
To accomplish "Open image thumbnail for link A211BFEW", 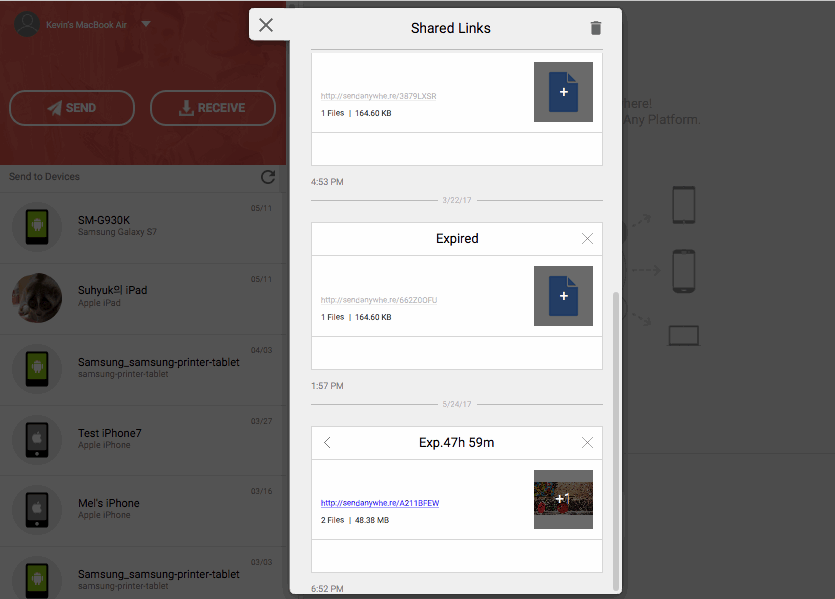I will click(563, 499).
